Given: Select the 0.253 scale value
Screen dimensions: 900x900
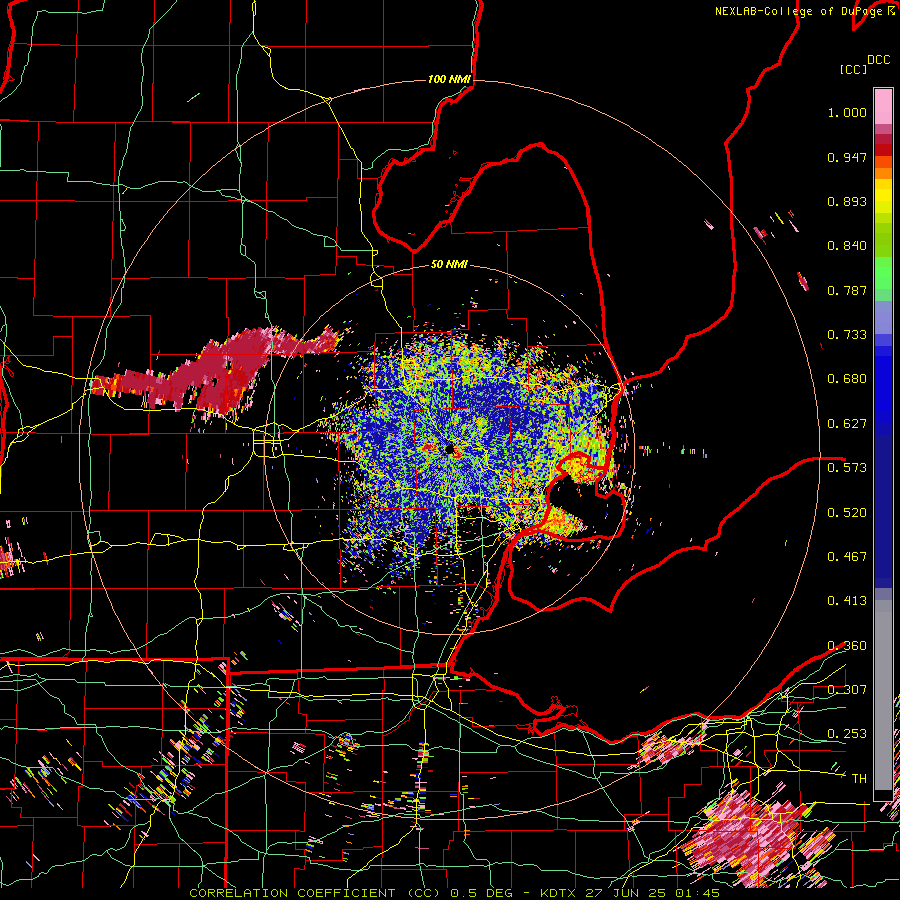Looking at the screenshot, I should click(x=847, y=734).
